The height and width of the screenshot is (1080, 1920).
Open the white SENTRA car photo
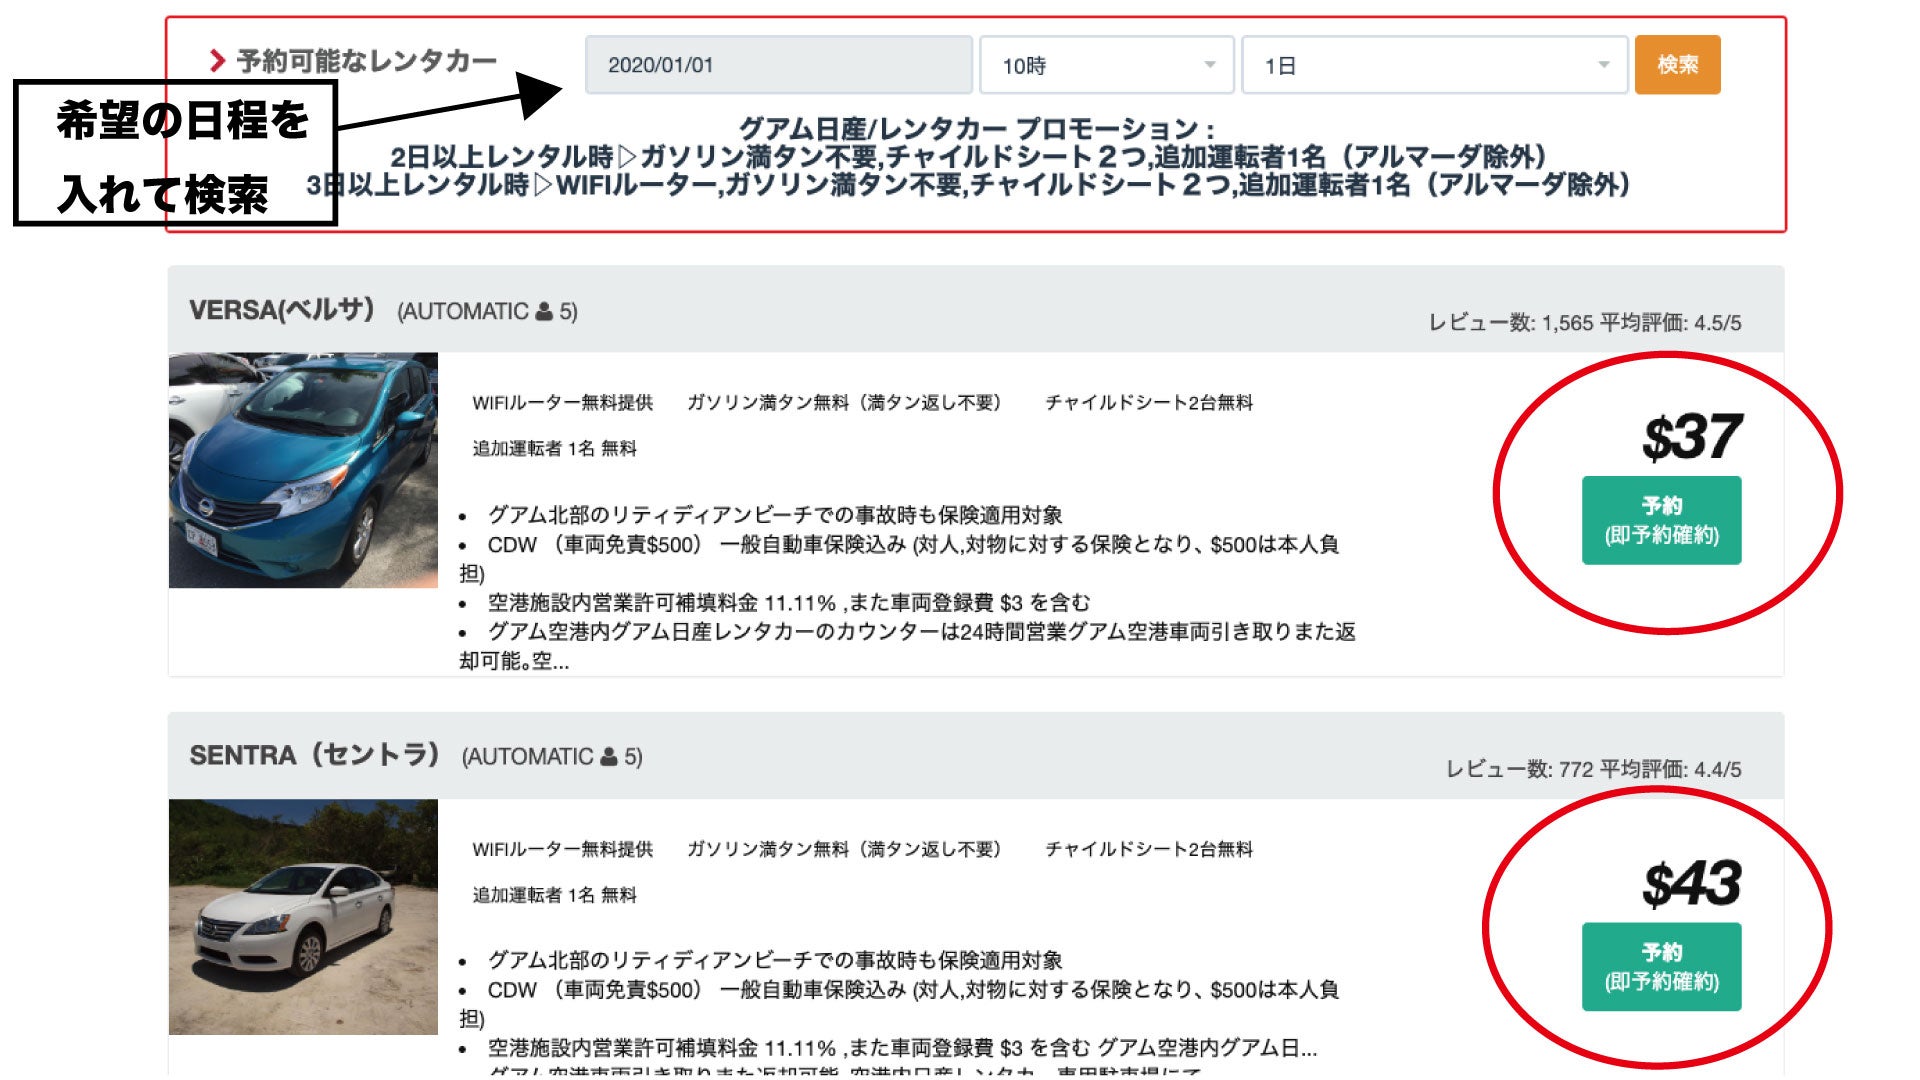[x=303, y=916]
